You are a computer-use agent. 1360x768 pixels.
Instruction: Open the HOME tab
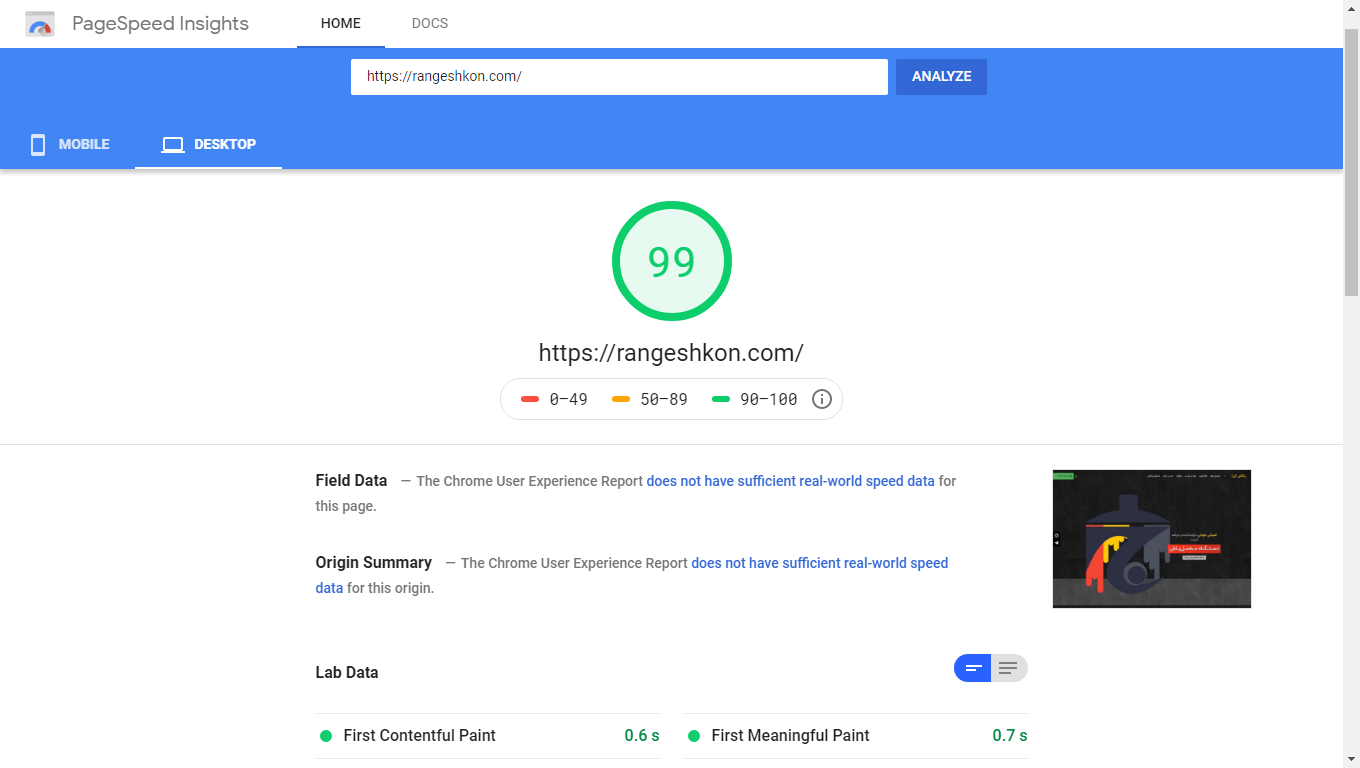pyautogui.click(x=341, y=23)
